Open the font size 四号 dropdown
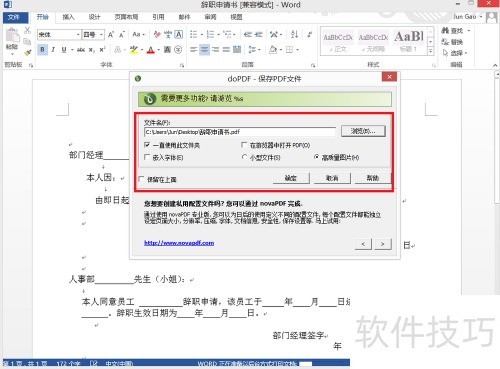This screenshot has width=500, height=369. coord(101,34)
